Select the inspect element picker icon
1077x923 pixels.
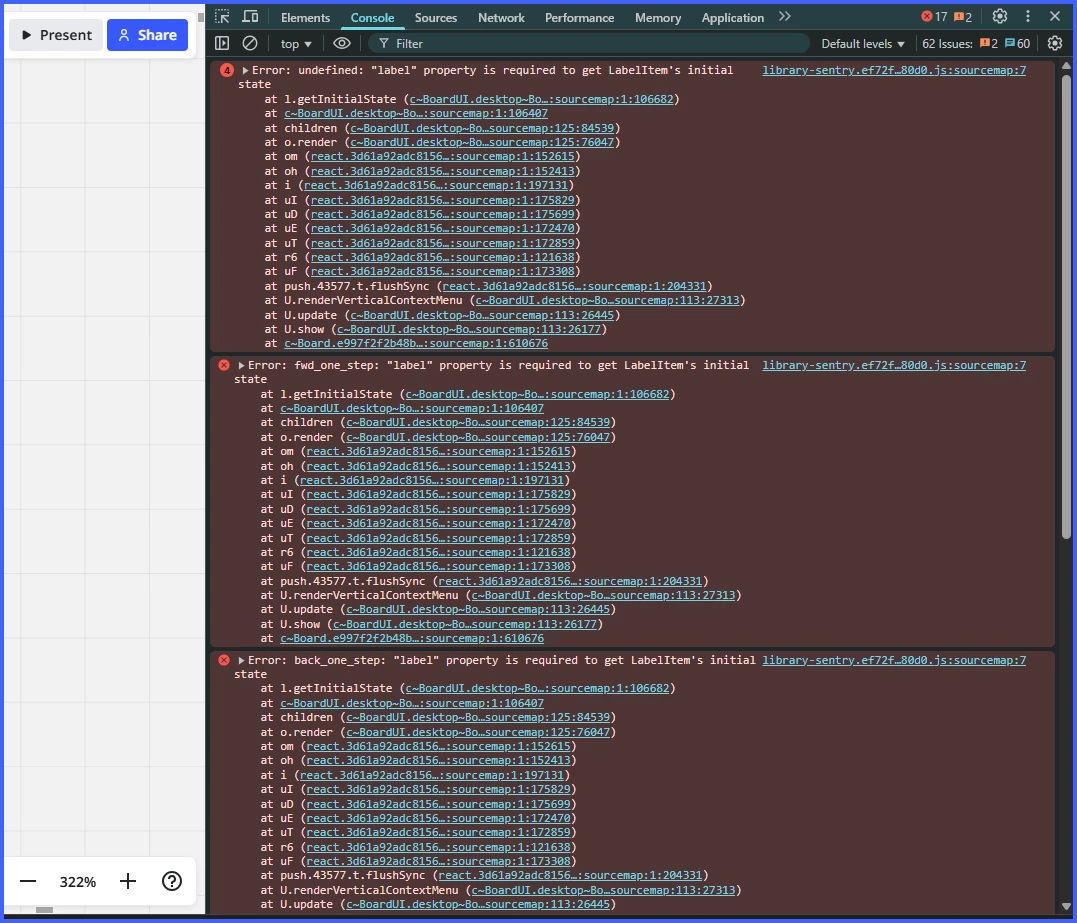222,17
